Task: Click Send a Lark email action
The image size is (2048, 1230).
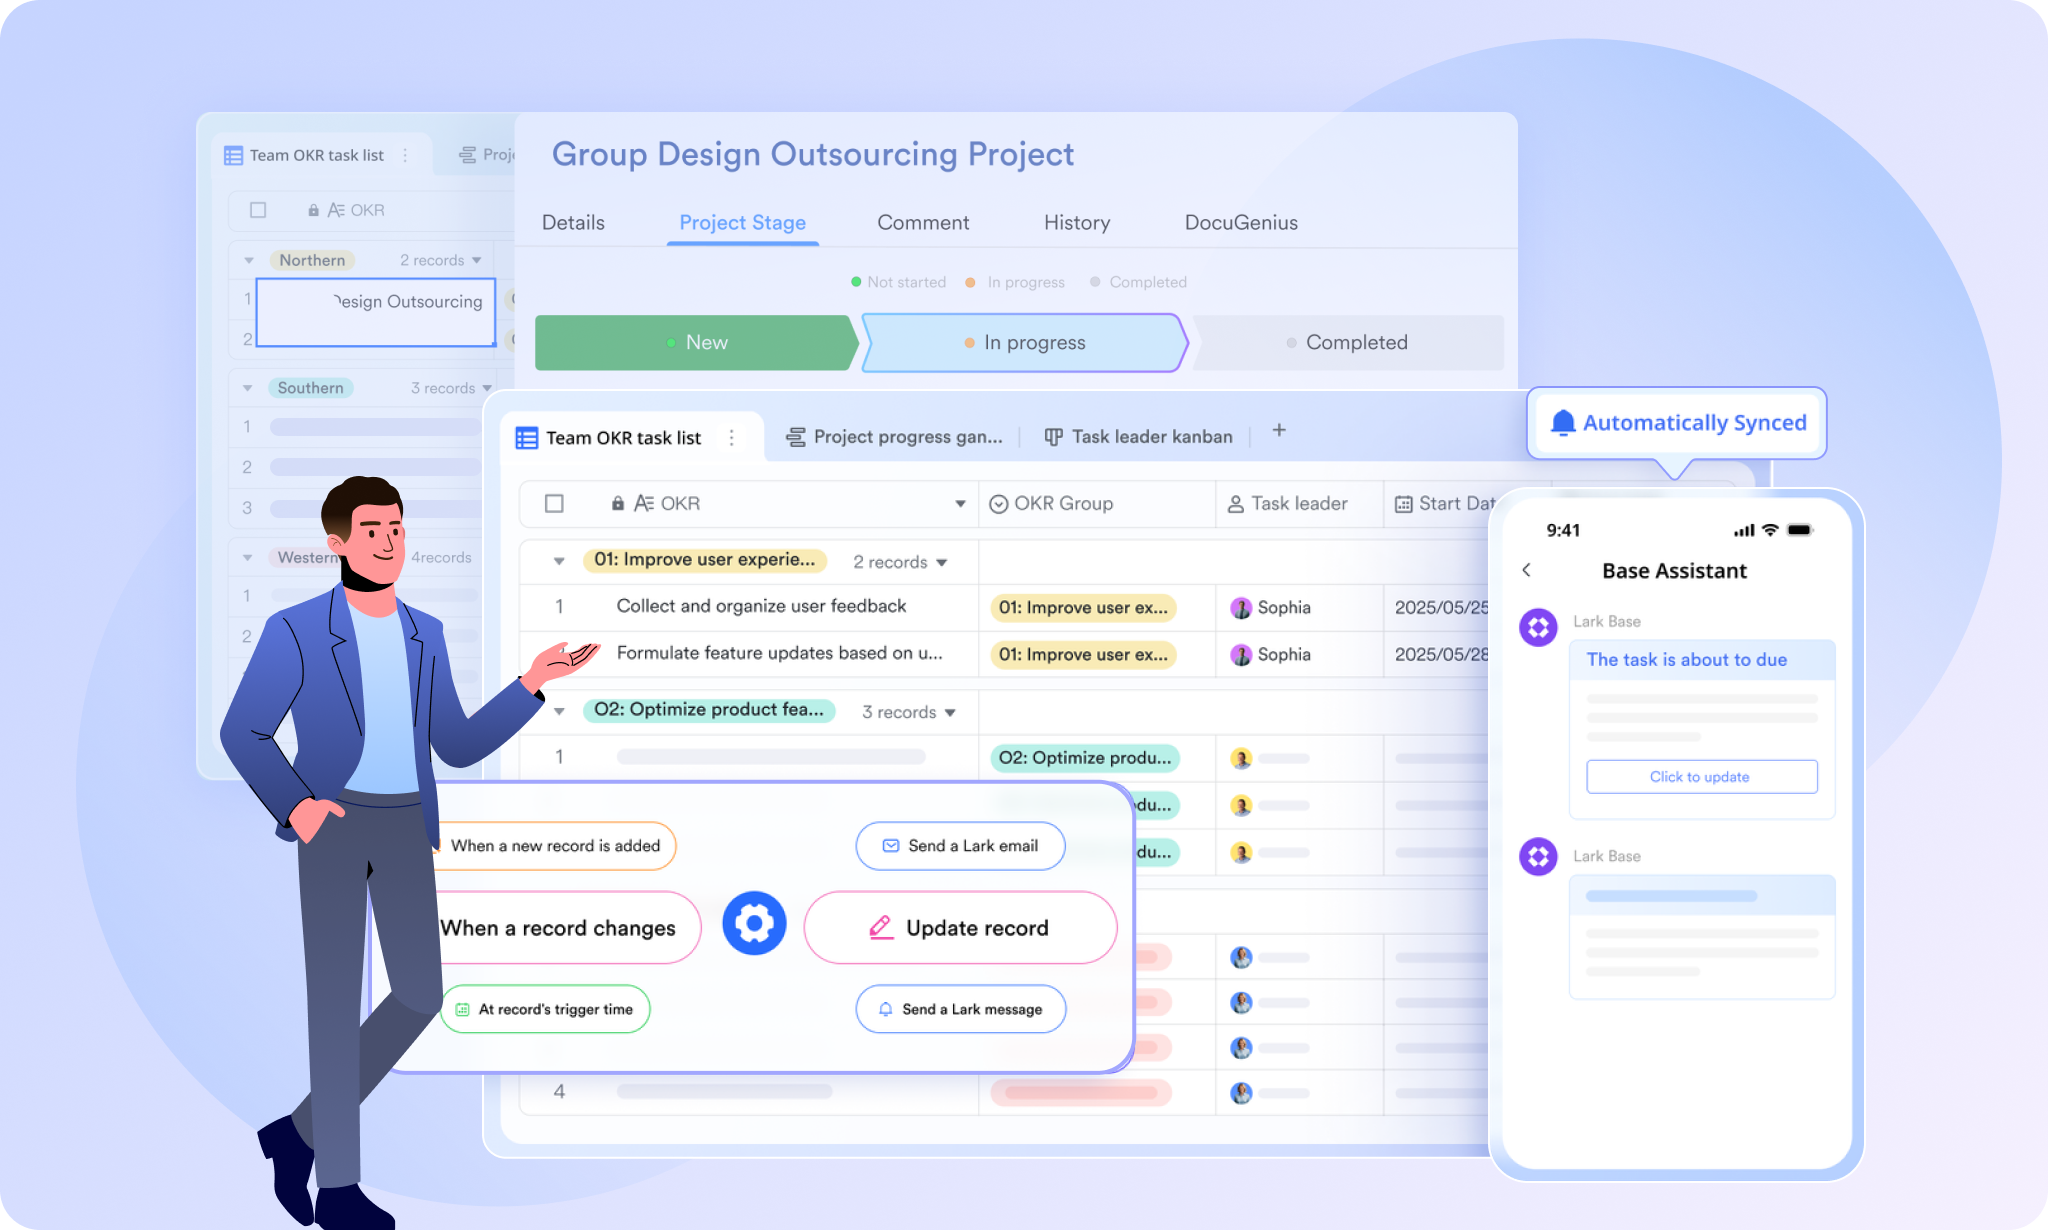Action: click(x=960, y=846)
